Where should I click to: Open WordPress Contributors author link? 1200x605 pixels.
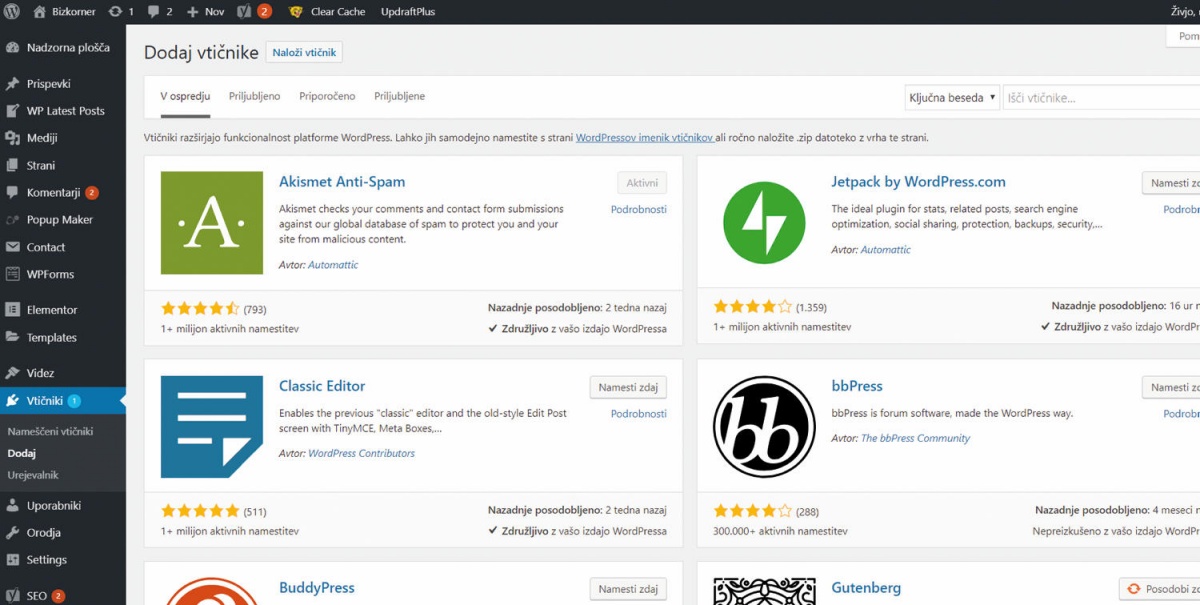(x=361, y=453)
